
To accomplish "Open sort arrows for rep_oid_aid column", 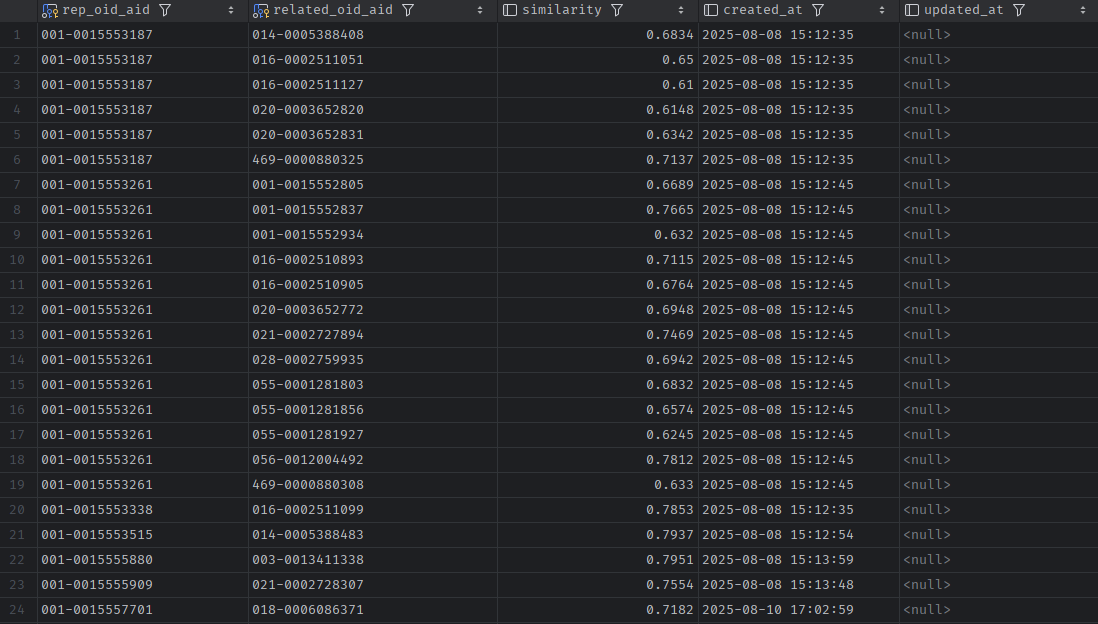I will pyautogui.click(x=231, y=11).
